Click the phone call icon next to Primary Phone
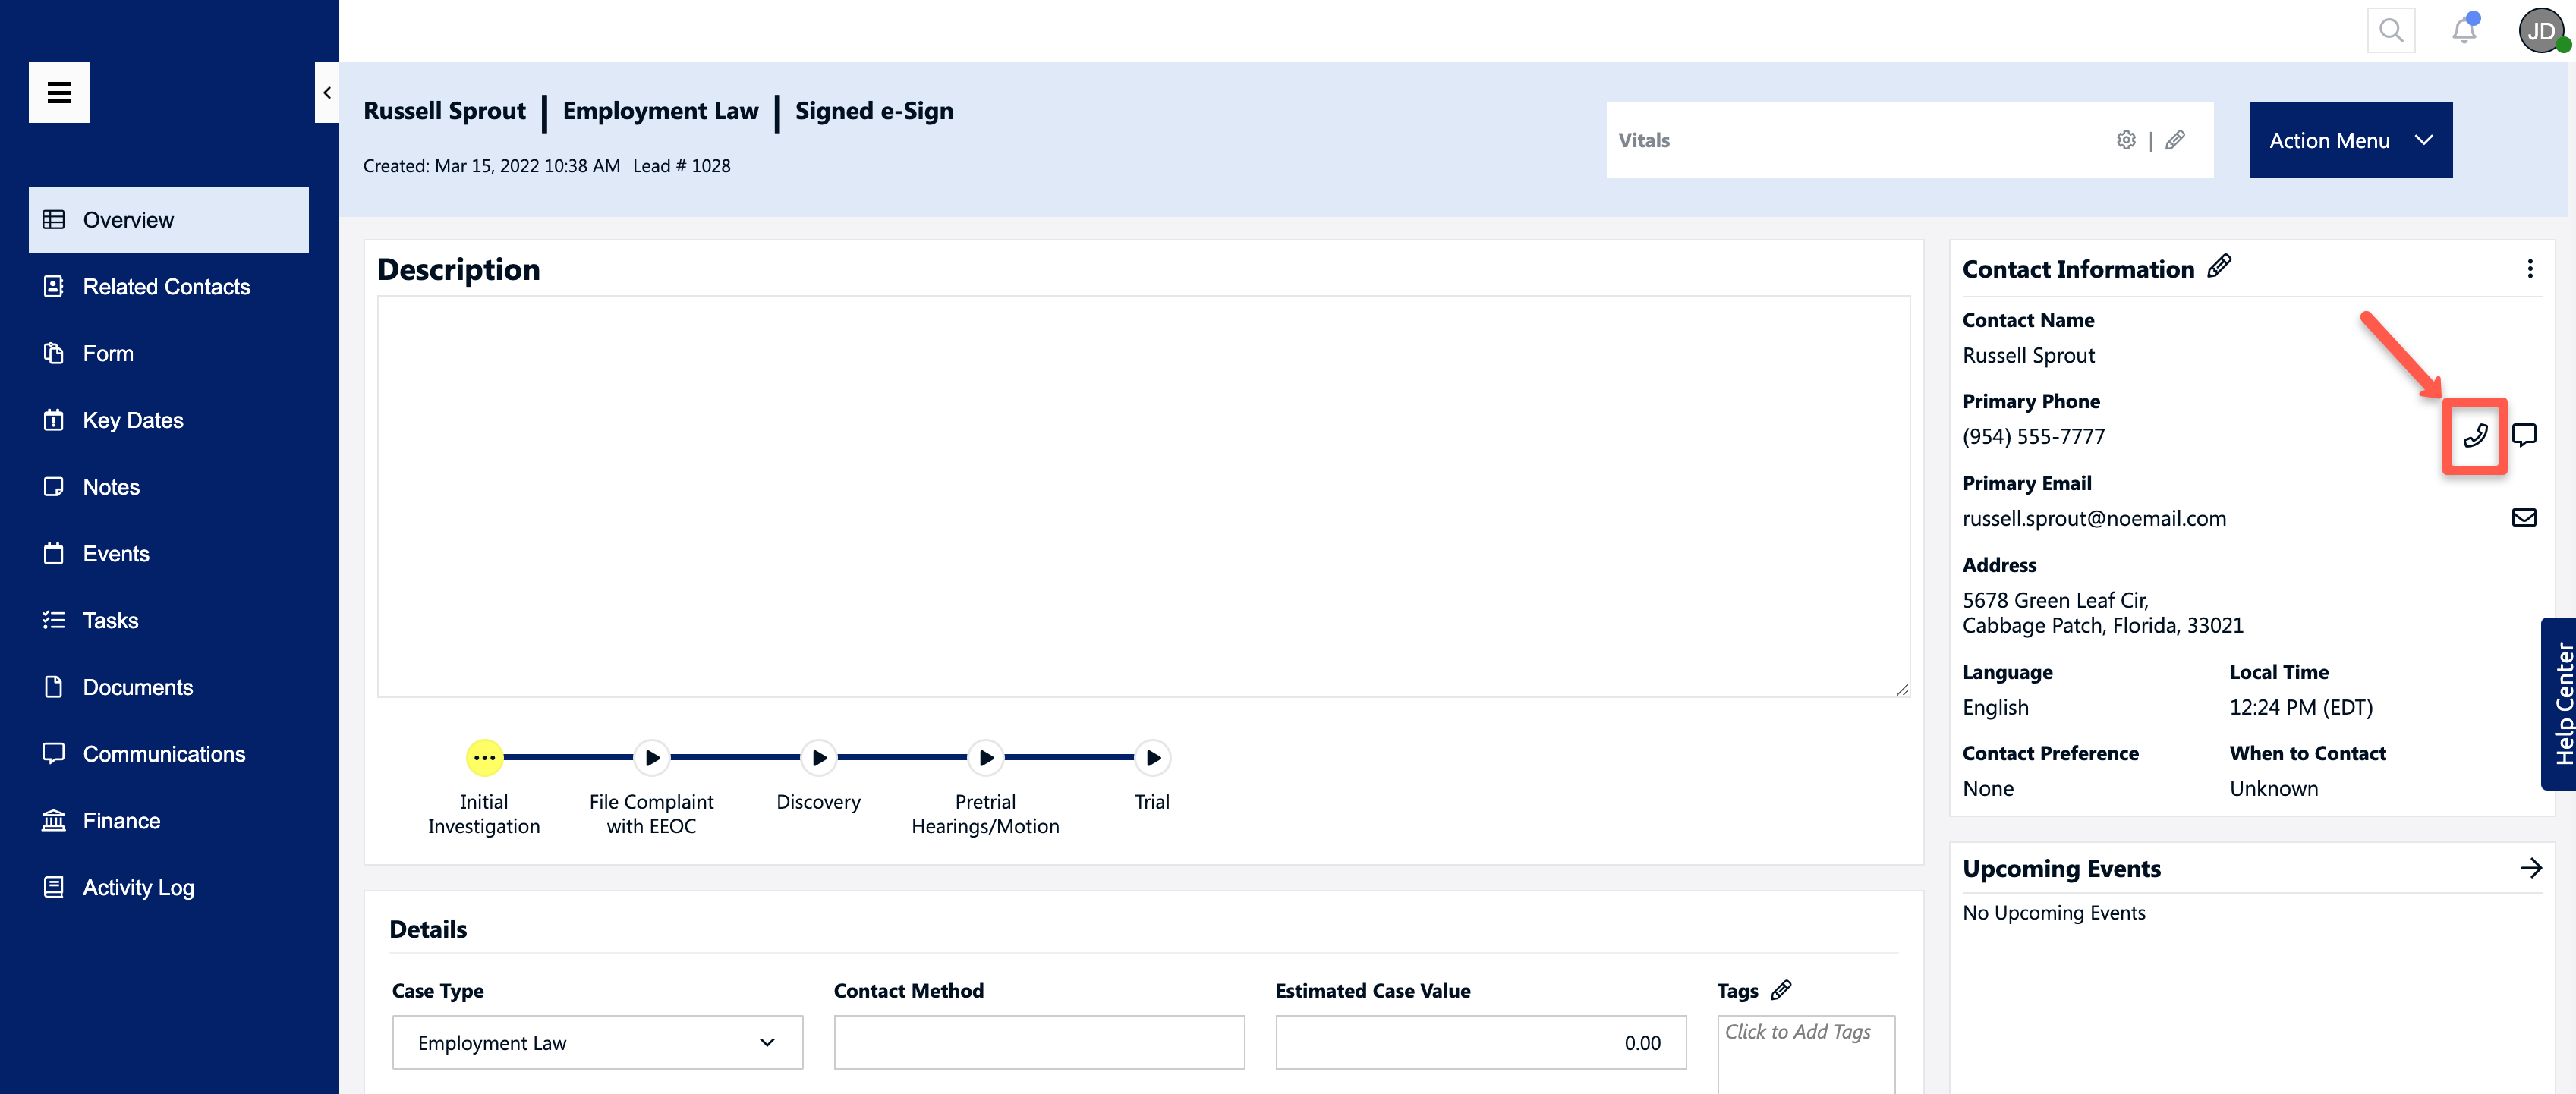The width and height of the screenshot is (2576, 1094). [x=2474, y=435]
